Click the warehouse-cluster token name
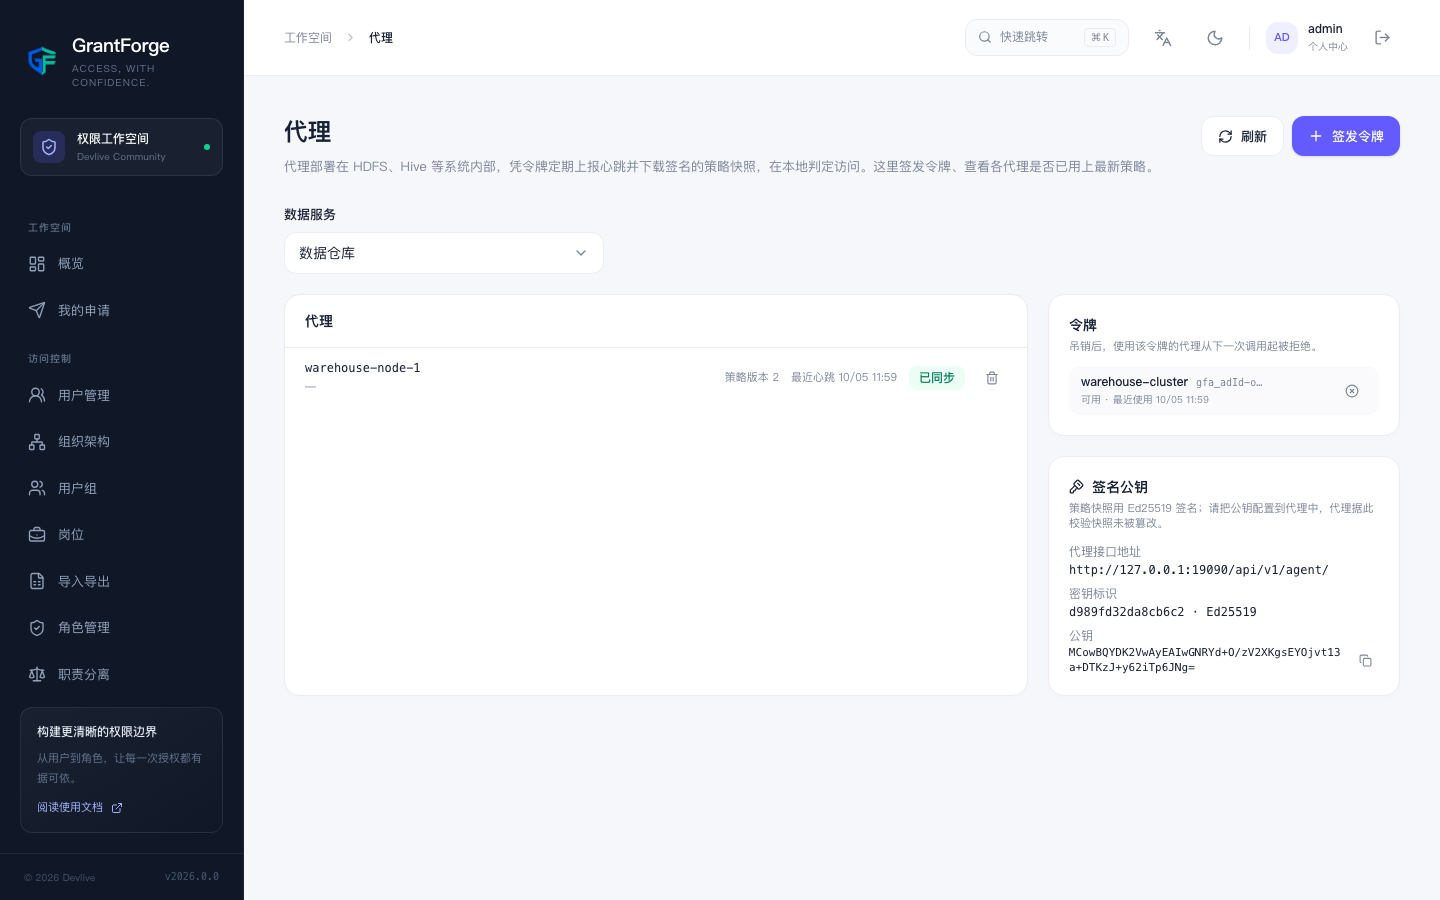Image resolution: width=1440 pixels, height=900 pixels. 1134,382
